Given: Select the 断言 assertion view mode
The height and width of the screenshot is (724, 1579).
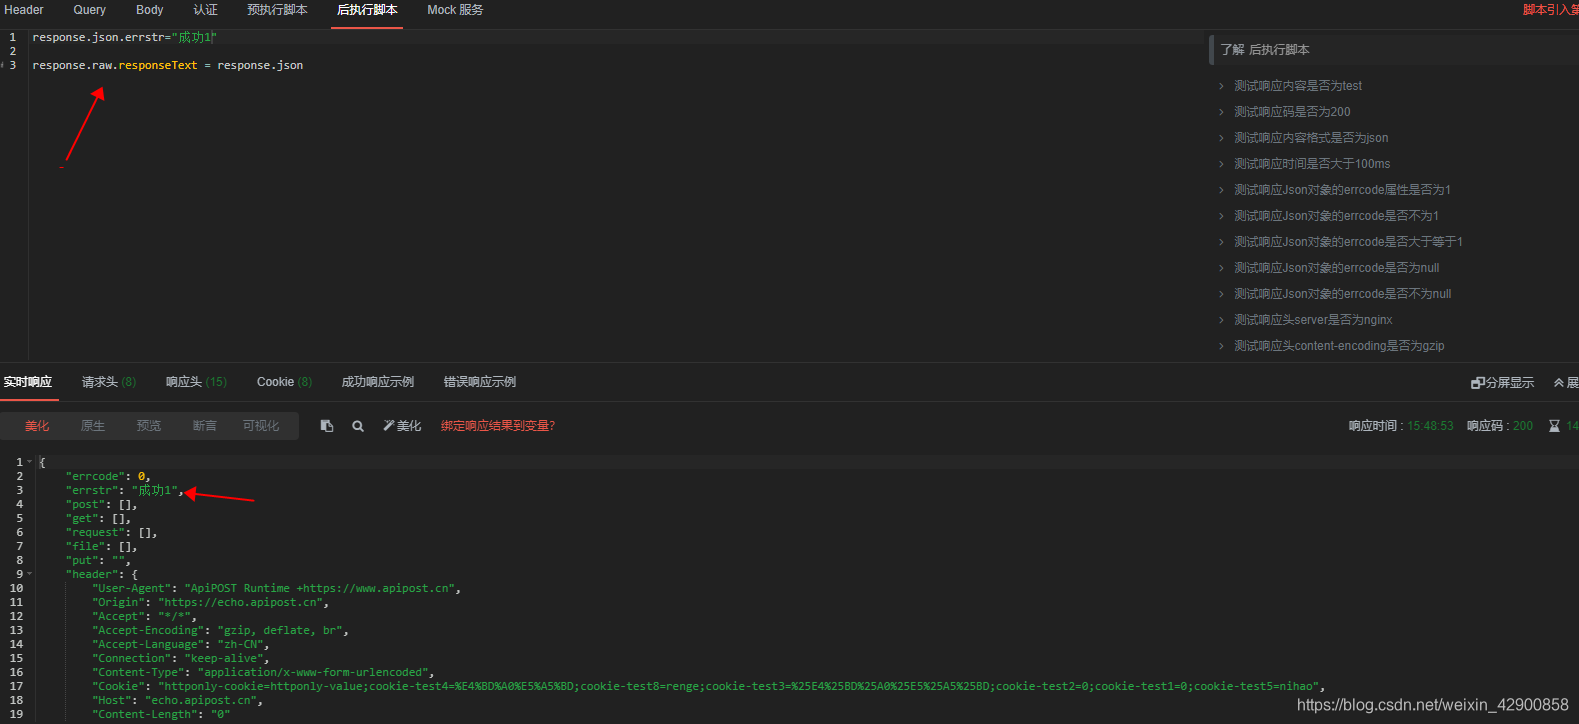Looking at the screenshot, I should click(205, 426).
